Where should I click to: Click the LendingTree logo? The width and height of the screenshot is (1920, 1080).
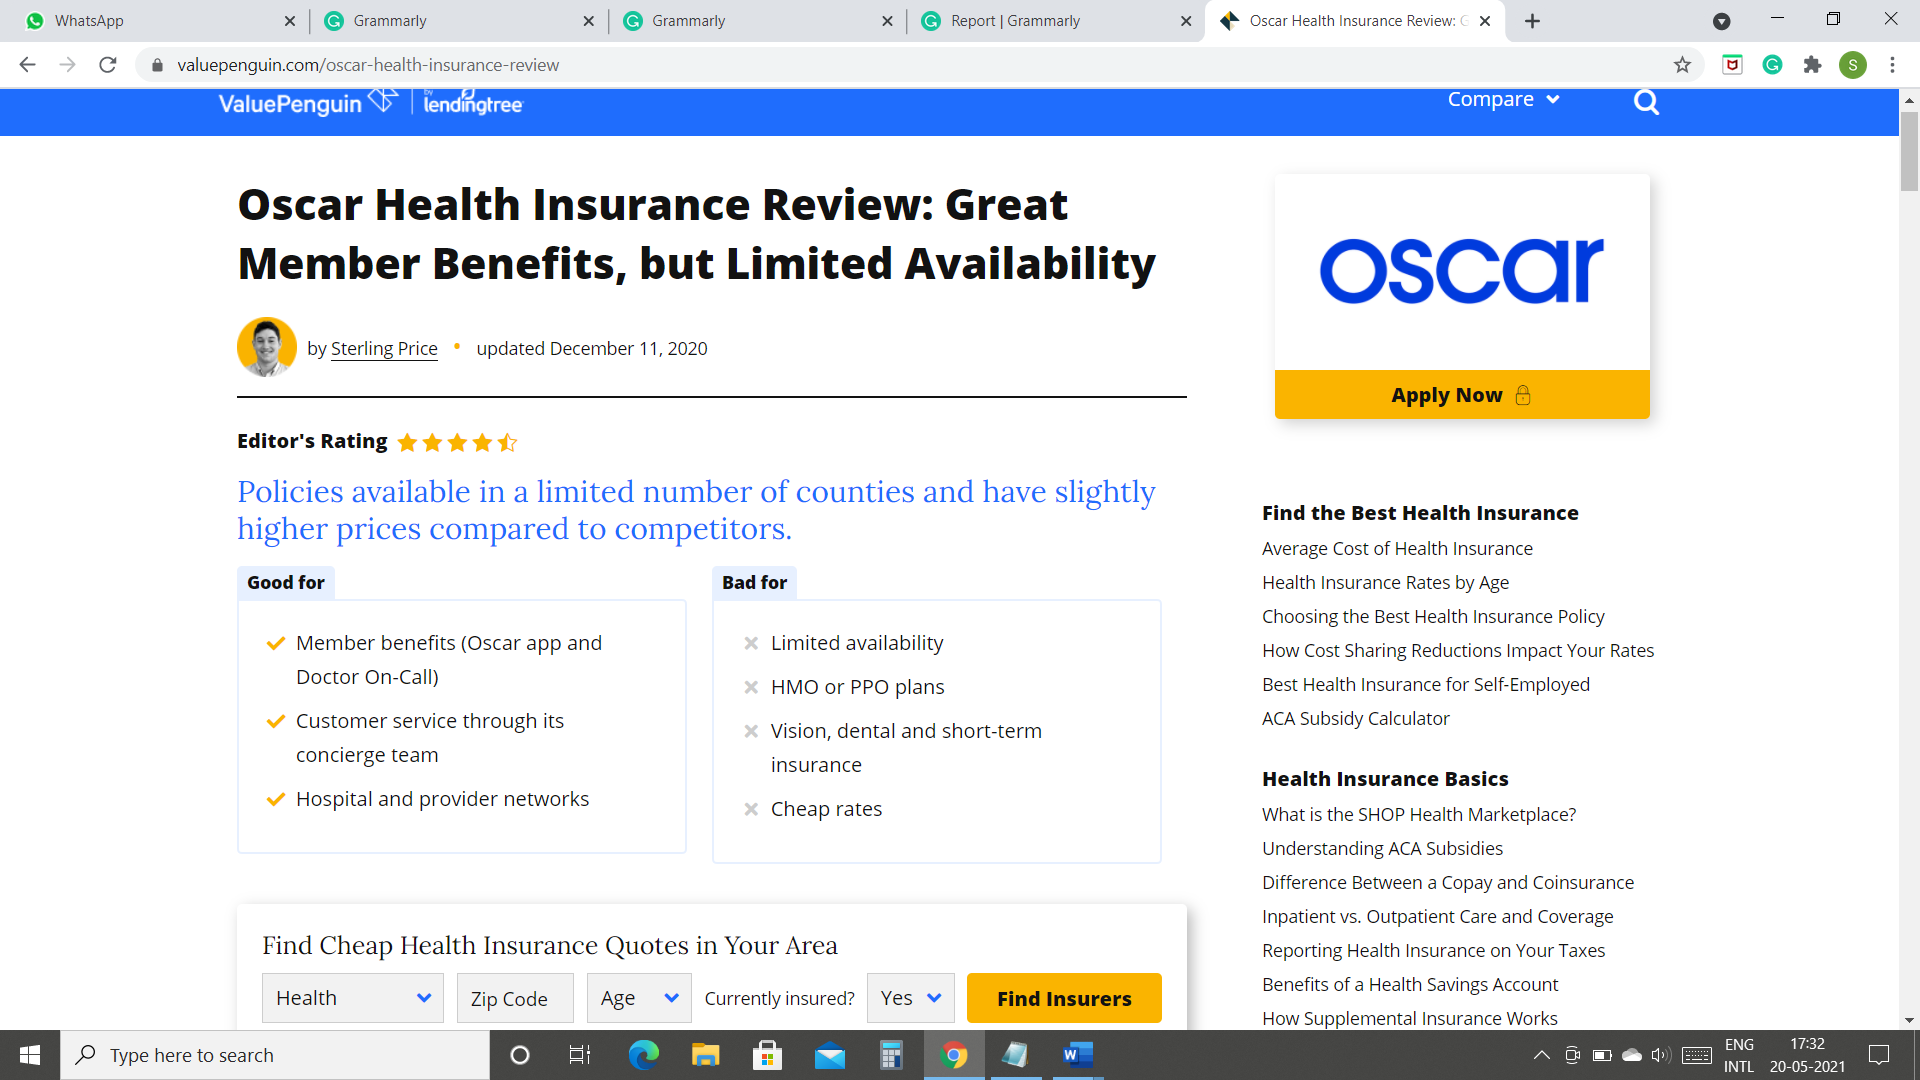point(473,103)
